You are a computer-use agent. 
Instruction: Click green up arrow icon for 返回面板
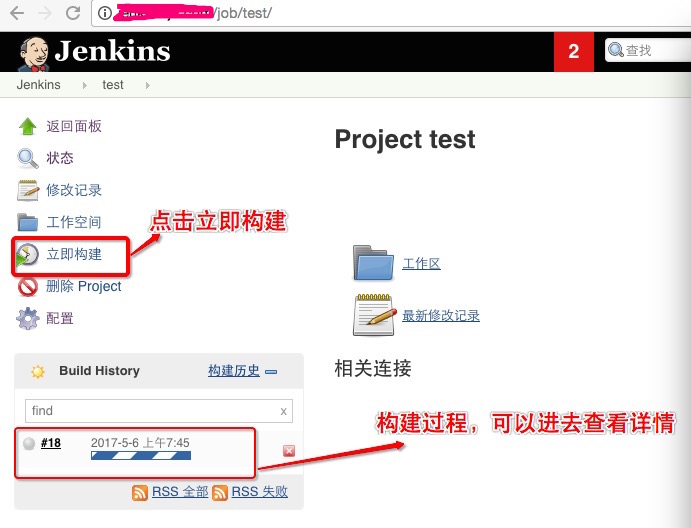click(27, 126)
